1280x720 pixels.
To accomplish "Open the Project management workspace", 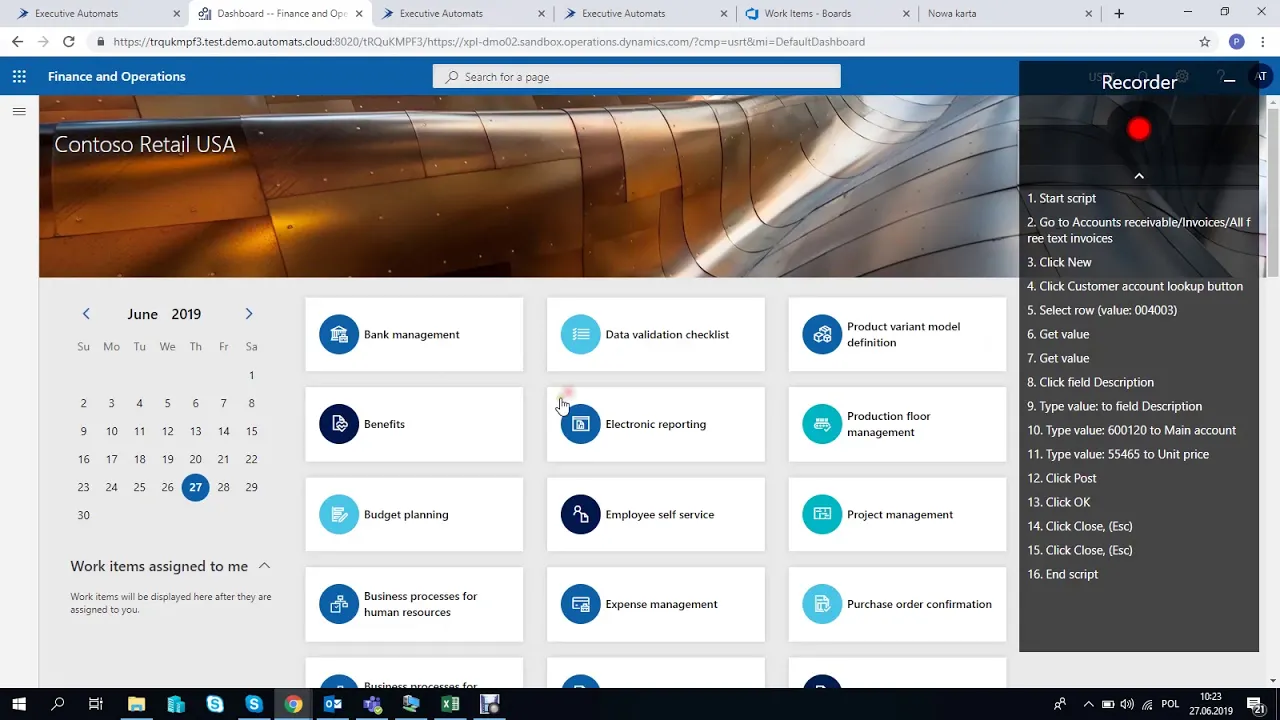I will pos(899,514).
